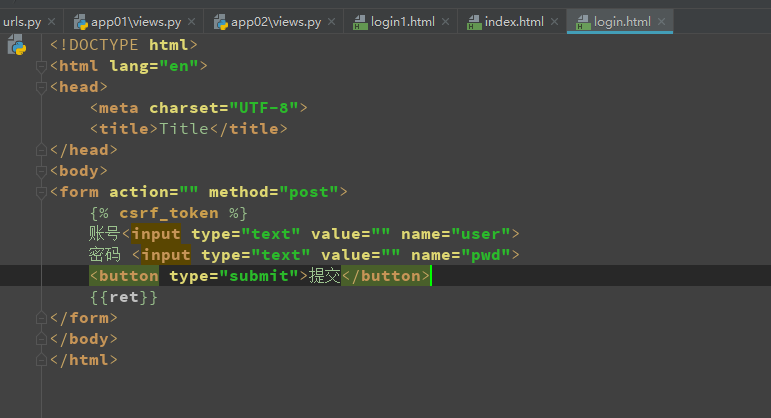Collapse the form action block
771x418 pixels.
click(41, 192)
